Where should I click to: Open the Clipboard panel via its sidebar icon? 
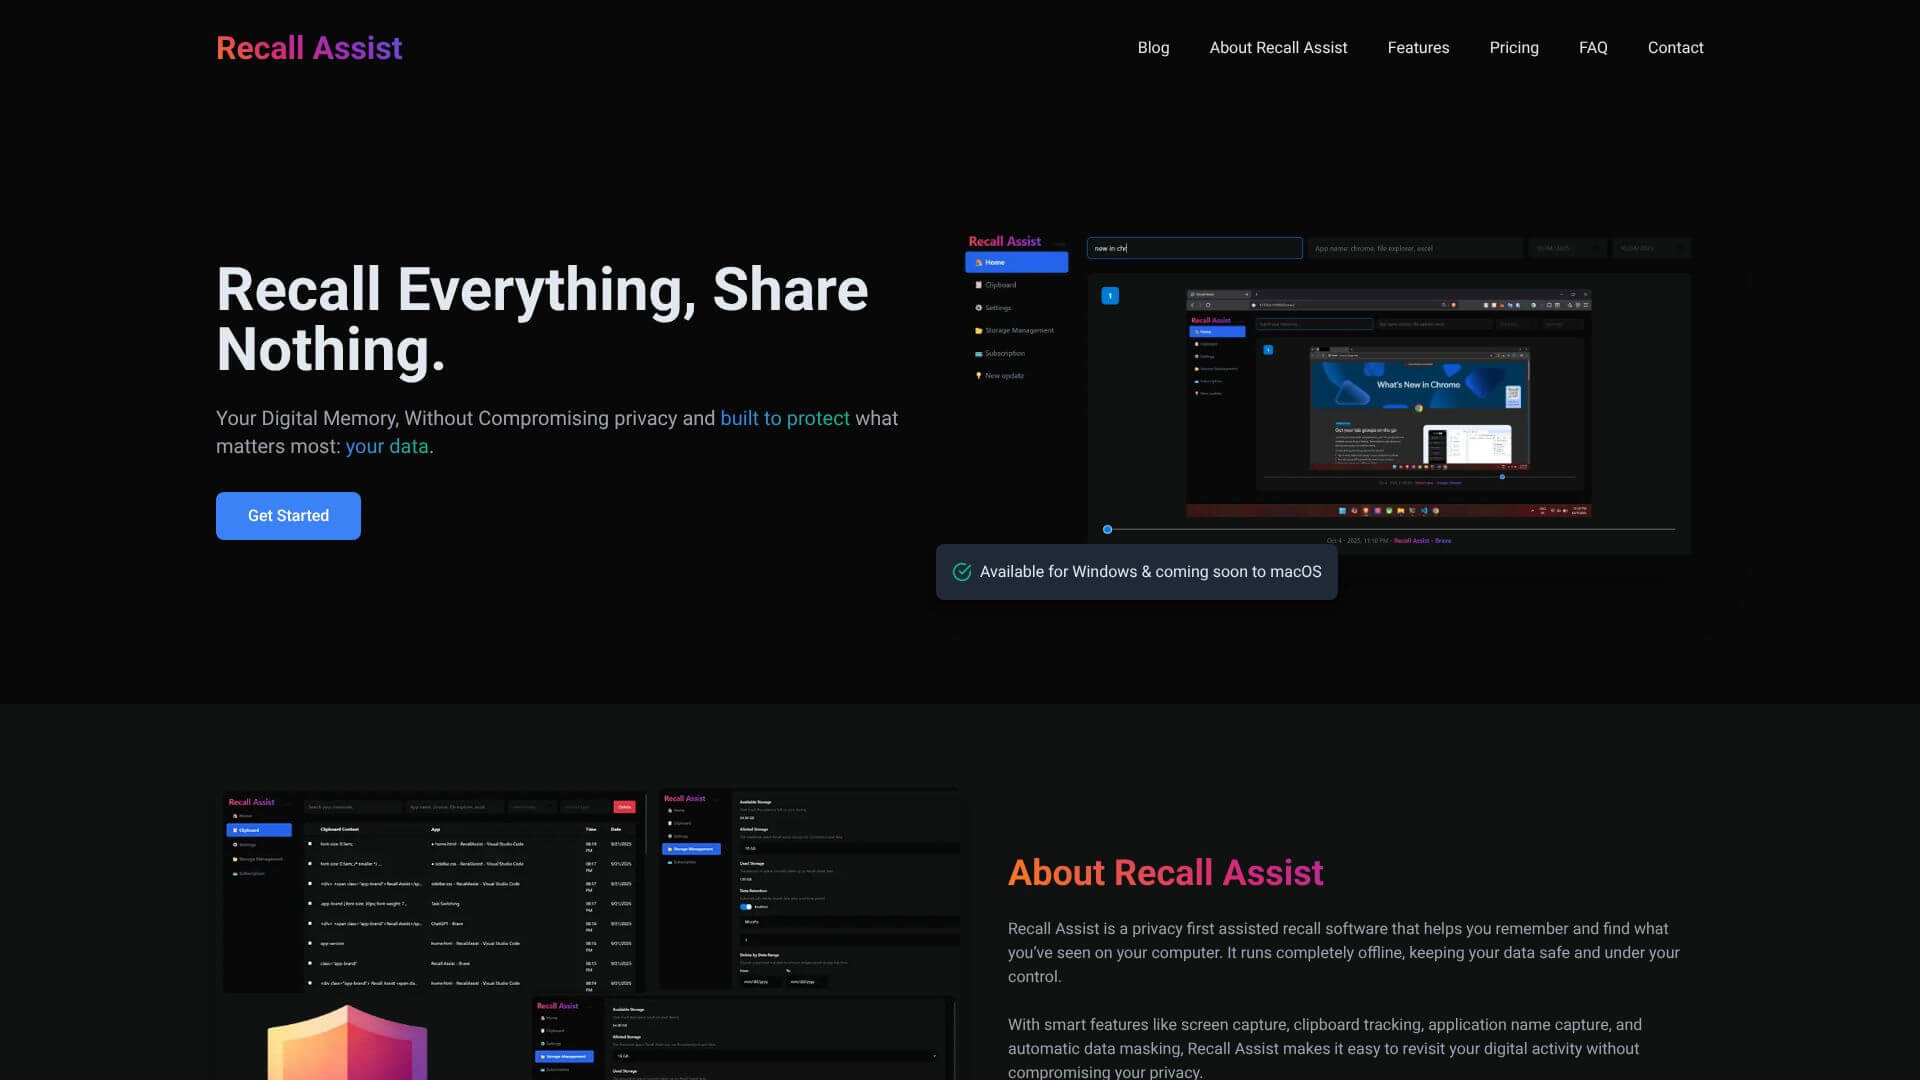pos(978,285)
